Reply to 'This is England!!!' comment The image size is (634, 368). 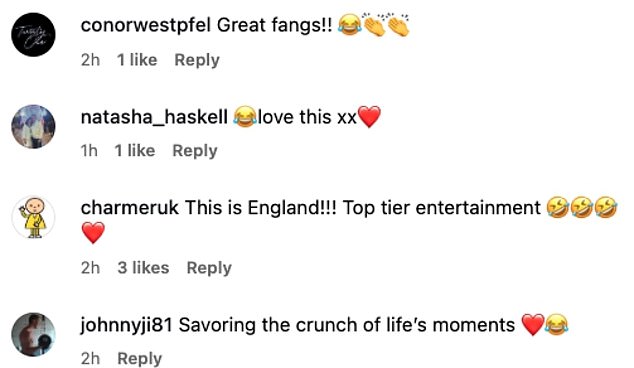(x=209, y=268)
